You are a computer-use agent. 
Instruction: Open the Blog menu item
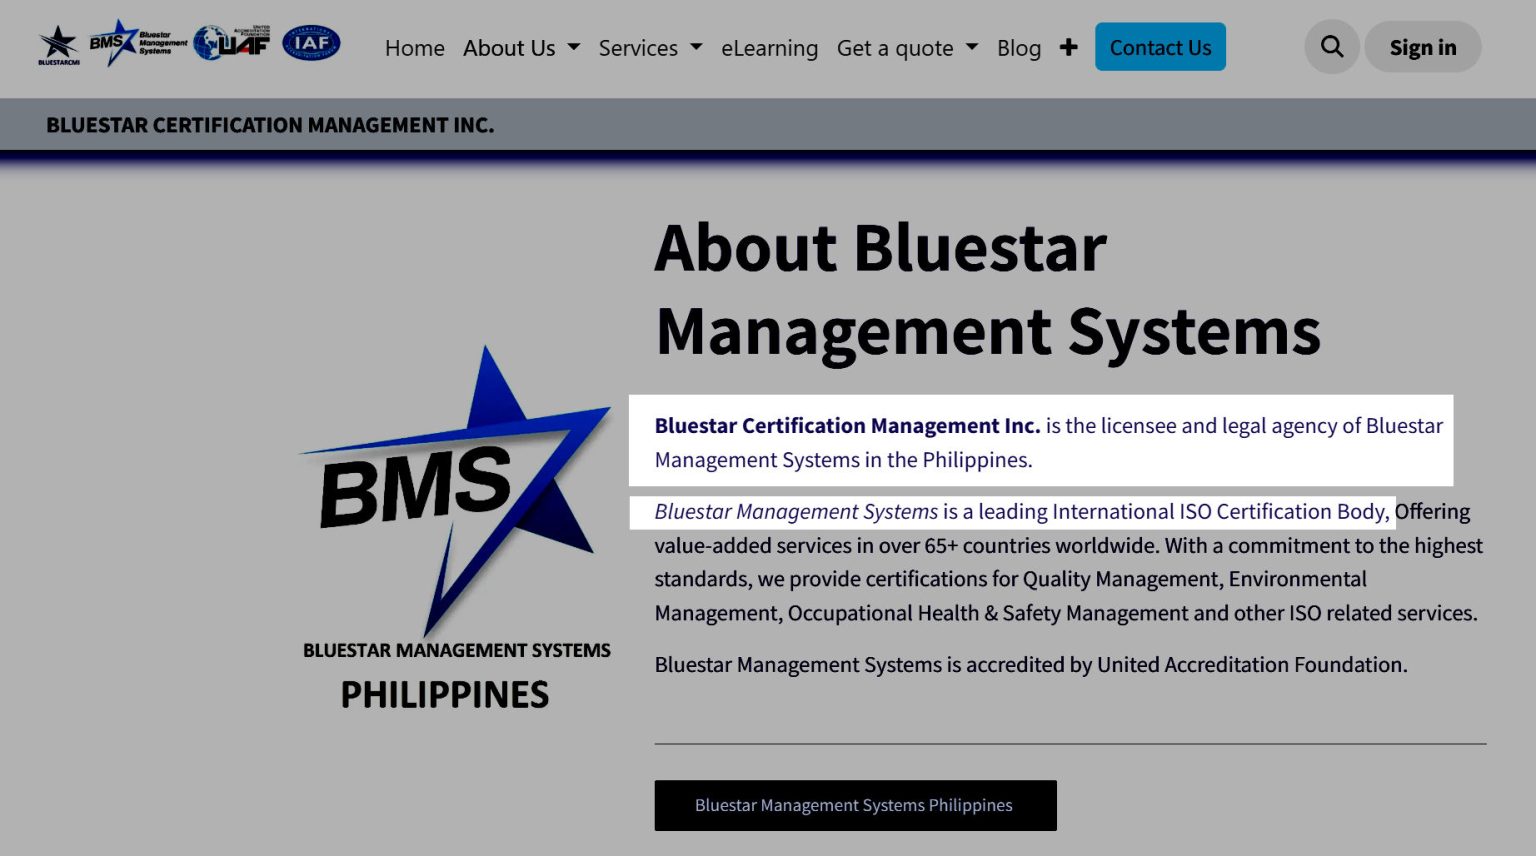tap(1019, 47)
